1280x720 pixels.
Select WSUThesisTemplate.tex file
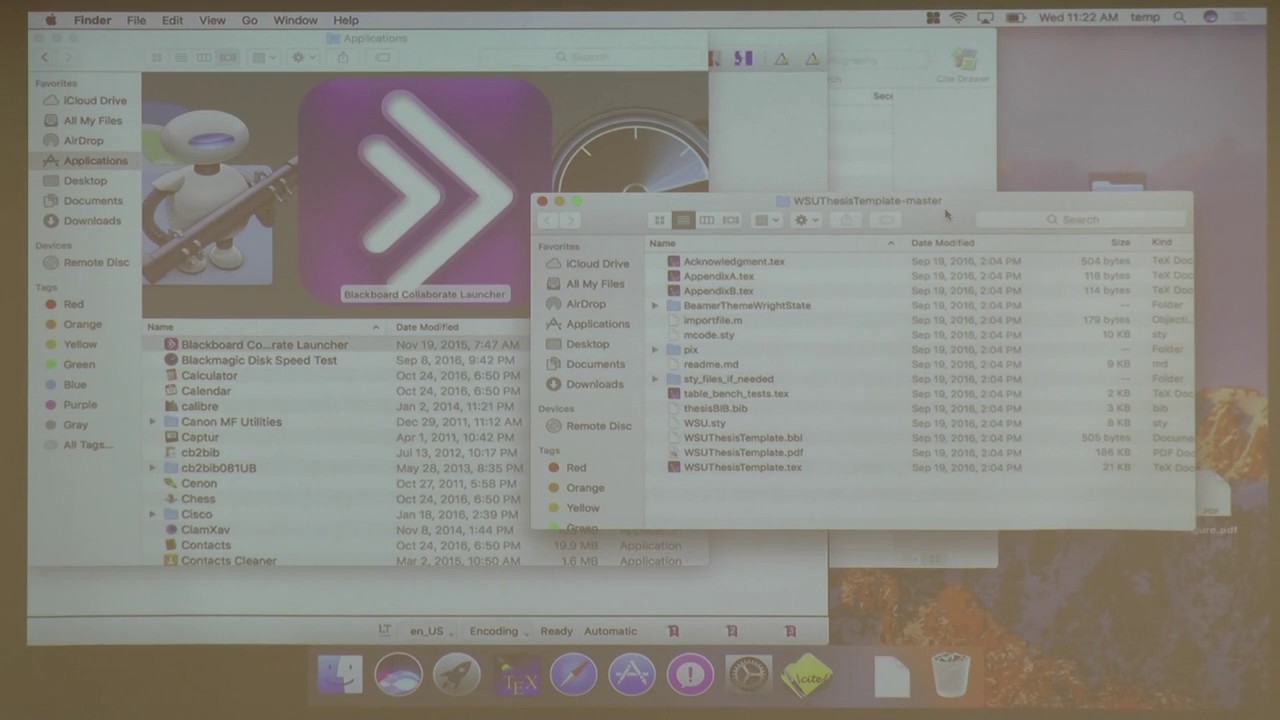coord(742,467)
